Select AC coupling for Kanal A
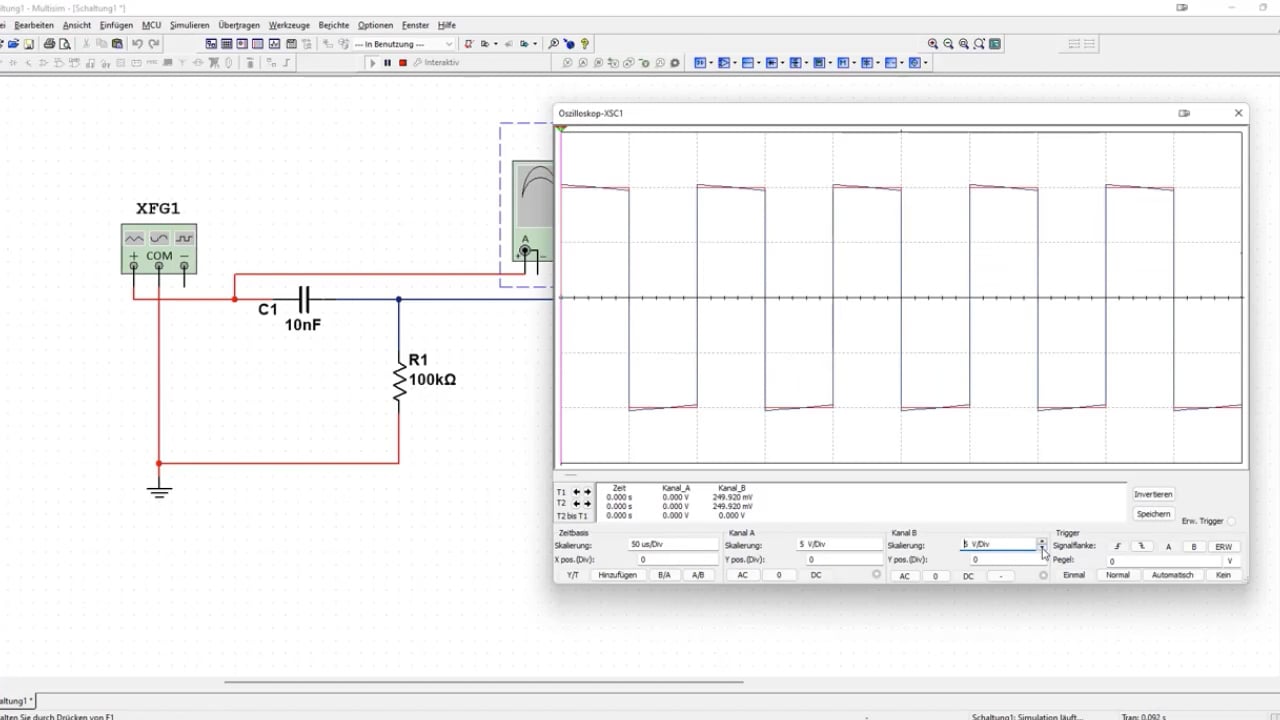Screen dimensions: 1280x720 coord(742,575)
